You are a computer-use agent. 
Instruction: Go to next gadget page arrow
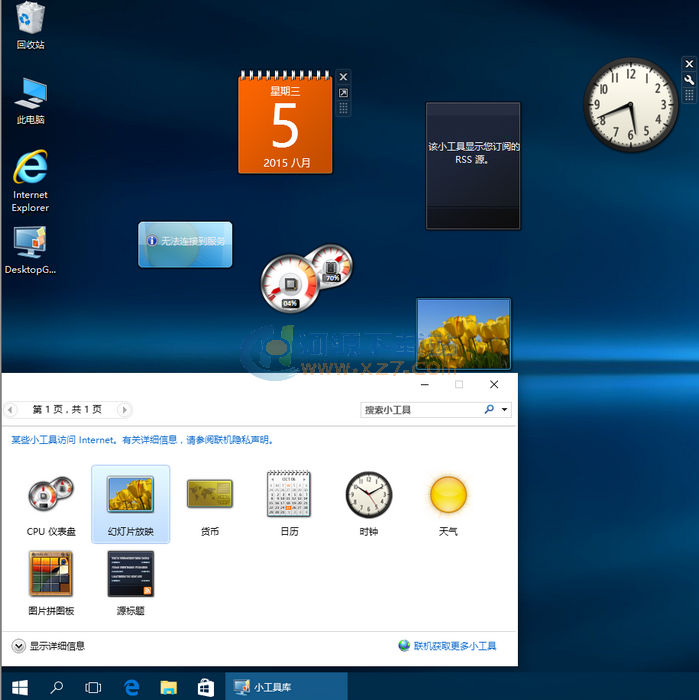coord(124,410)
